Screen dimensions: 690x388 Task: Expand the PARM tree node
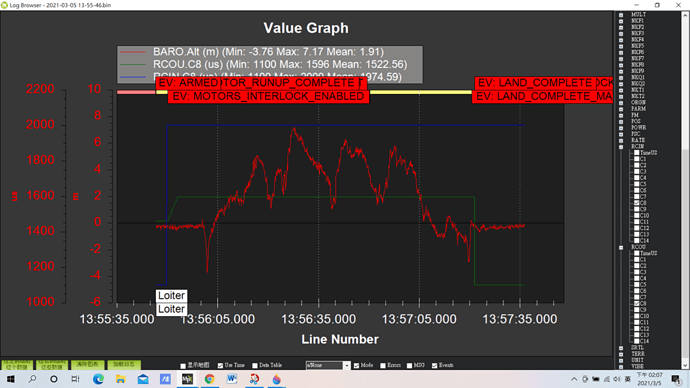621,109
